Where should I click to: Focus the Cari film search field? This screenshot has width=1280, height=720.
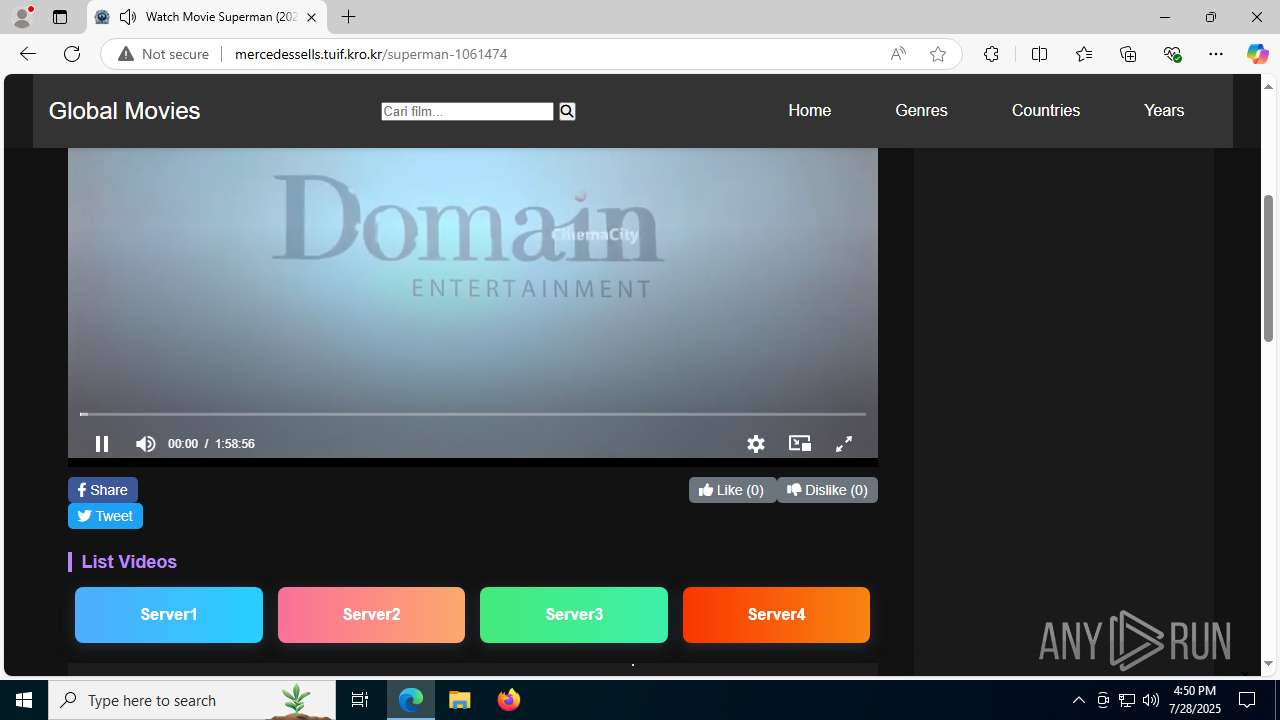pyautogui.click(x=467, y=111)
